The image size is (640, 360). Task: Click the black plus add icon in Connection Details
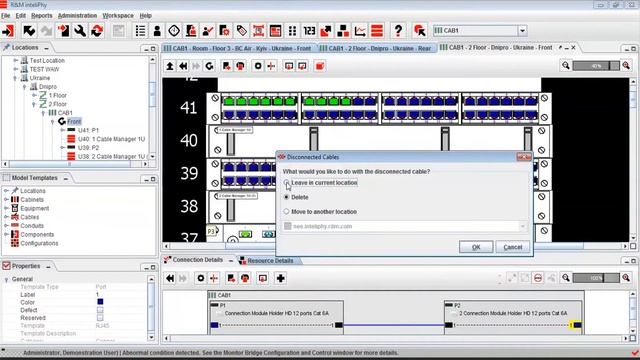[x=280, y=278]
